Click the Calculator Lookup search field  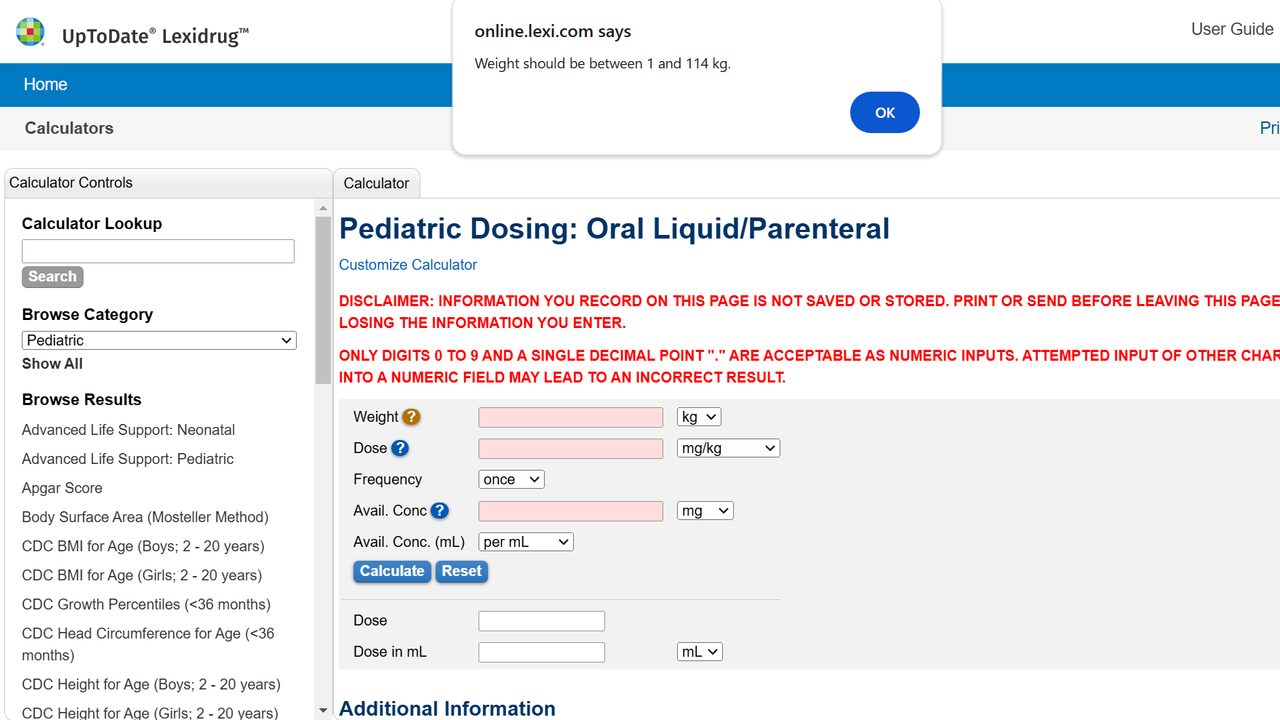(158, 251)
